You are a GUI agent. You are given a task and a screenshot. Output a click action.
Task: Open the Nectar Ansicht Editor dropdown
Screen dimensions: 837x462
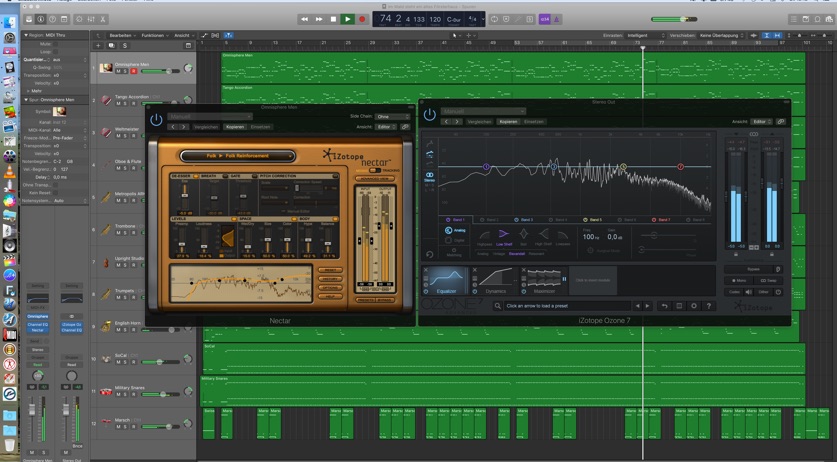(x=386, y=127)
